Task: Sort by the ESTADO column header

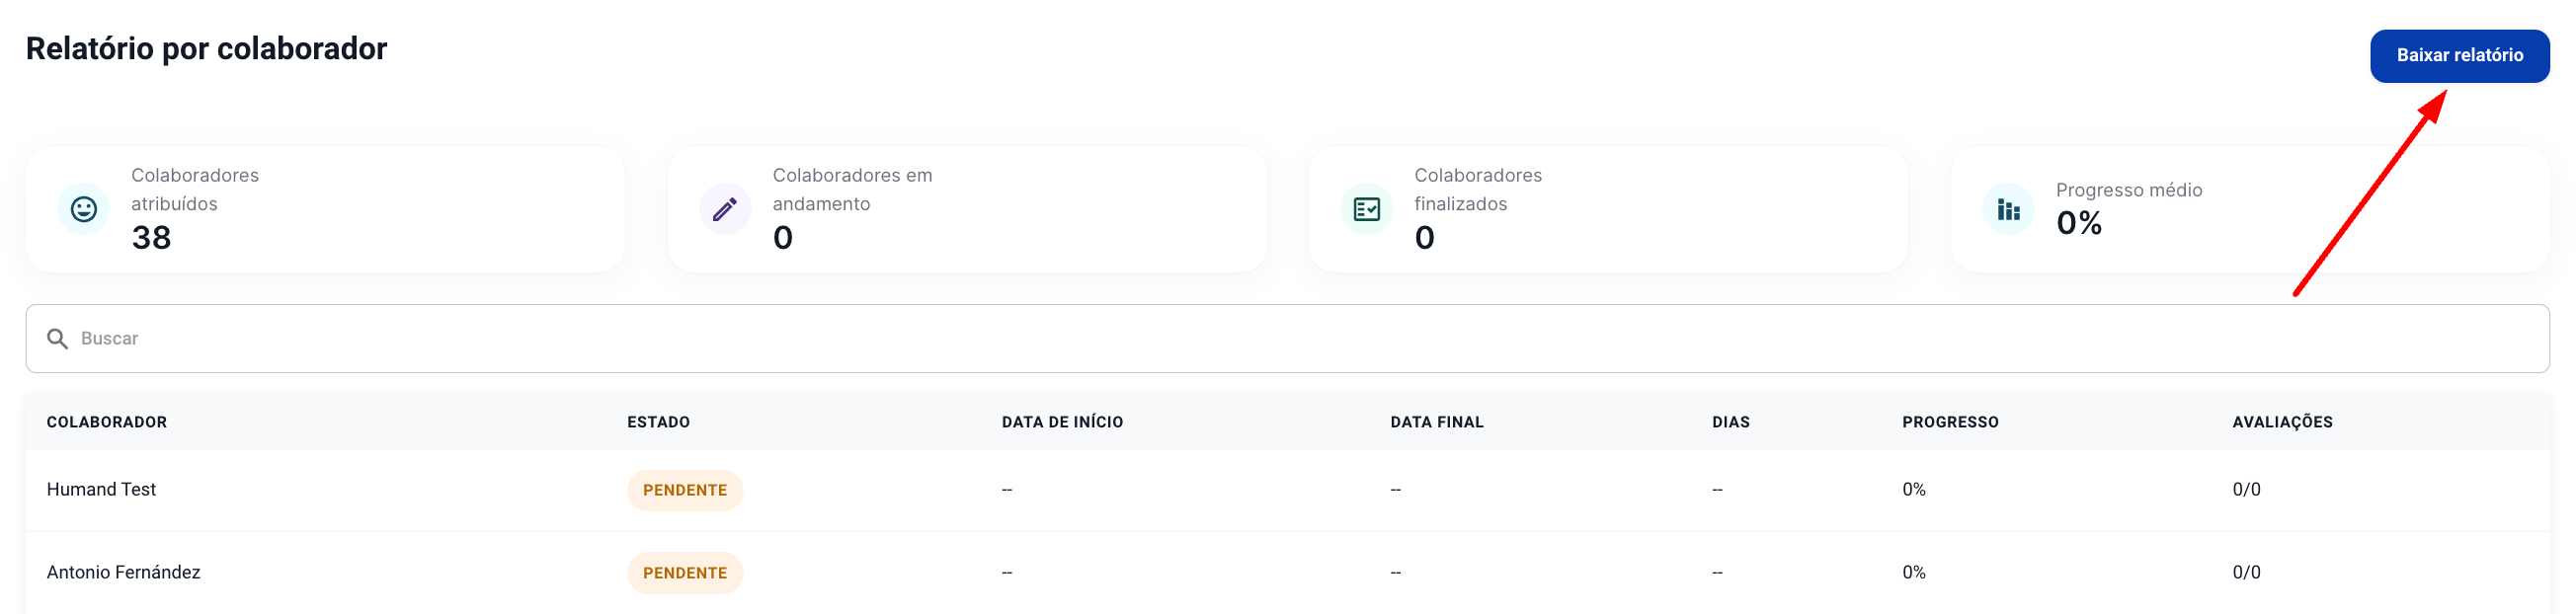Action: 658,422
